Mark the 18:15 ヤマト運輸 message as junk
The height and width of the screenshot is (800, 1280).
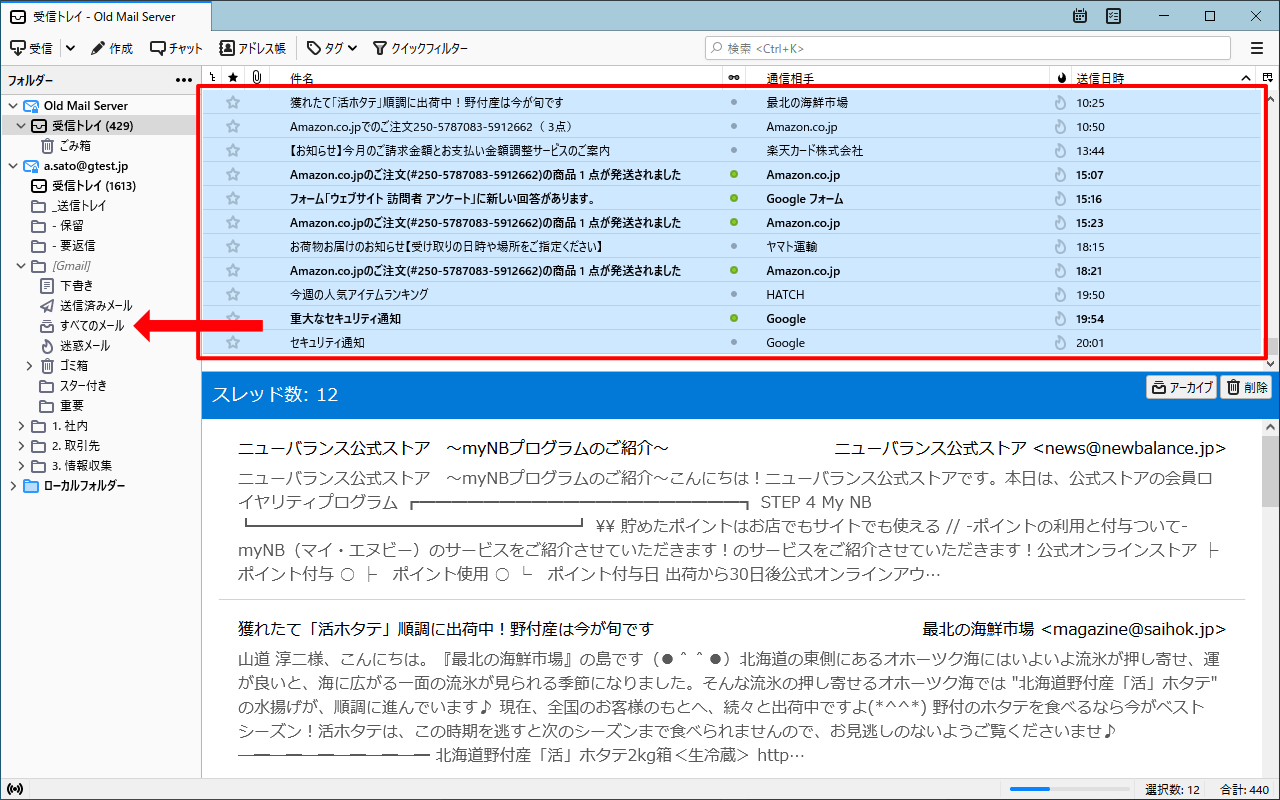(x=1061, y=246)
